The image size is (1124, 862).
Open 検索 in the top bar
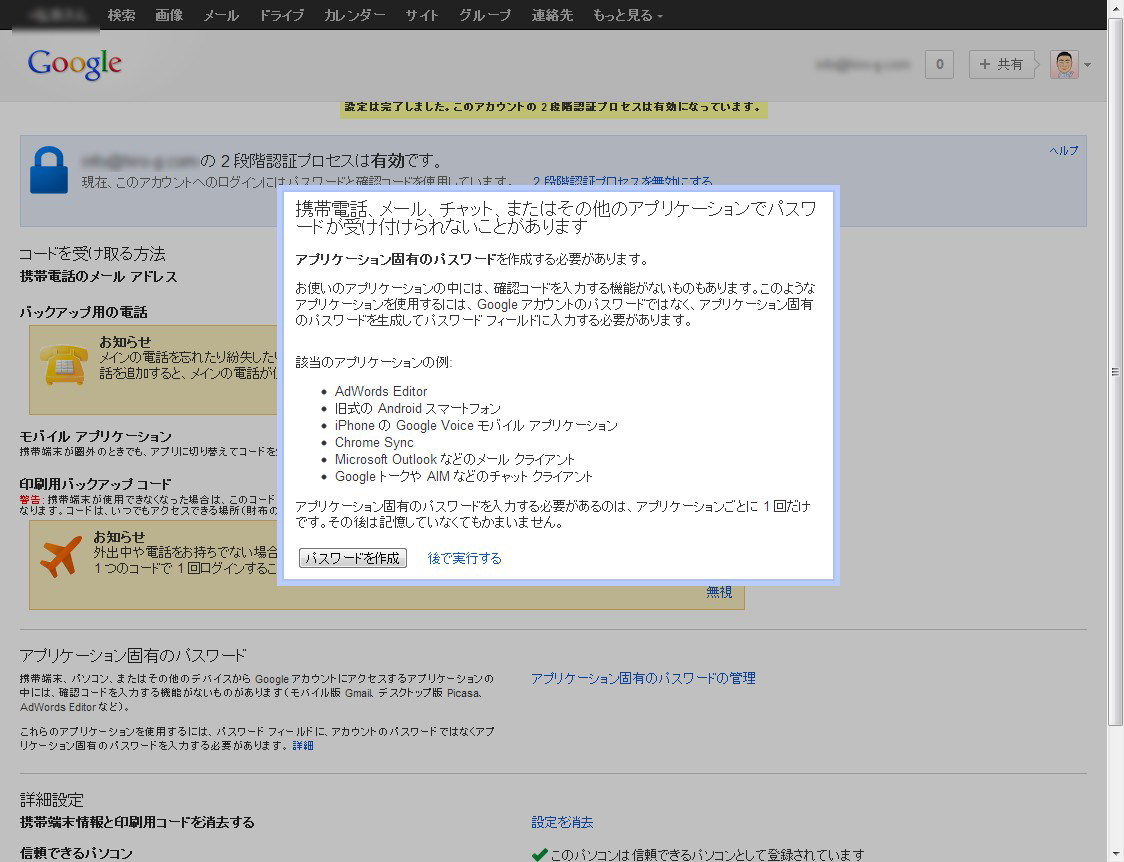pyautogui.click(x=121, y=15)
